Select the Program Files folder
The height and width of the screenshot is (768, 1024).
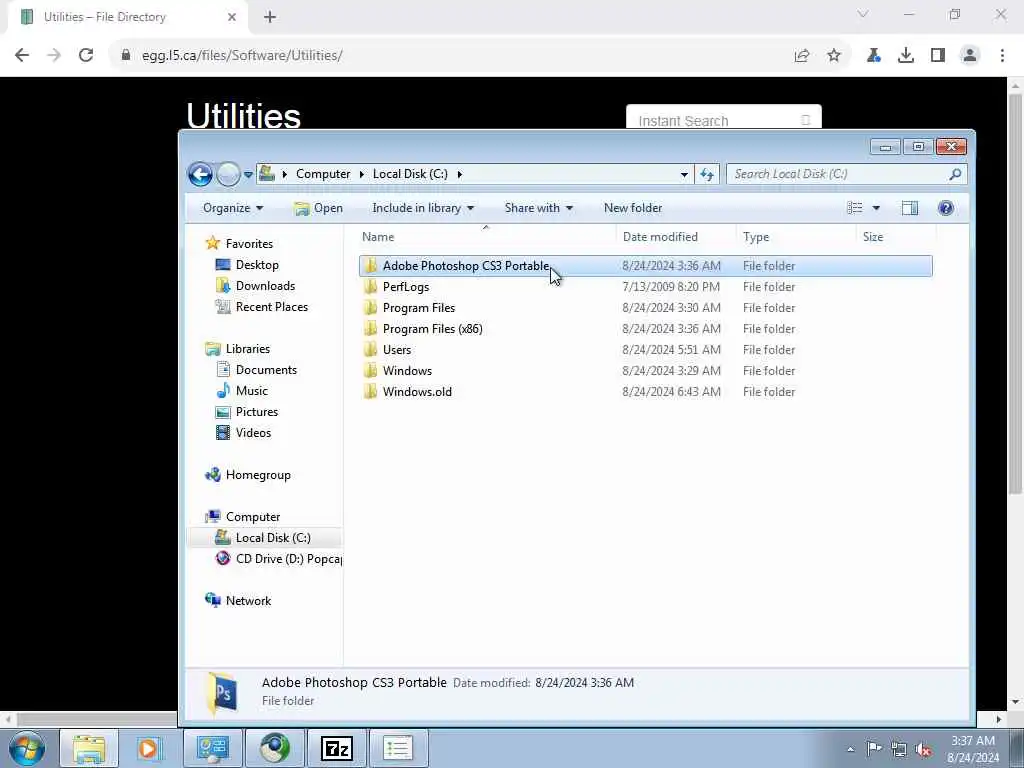[645, 308]
